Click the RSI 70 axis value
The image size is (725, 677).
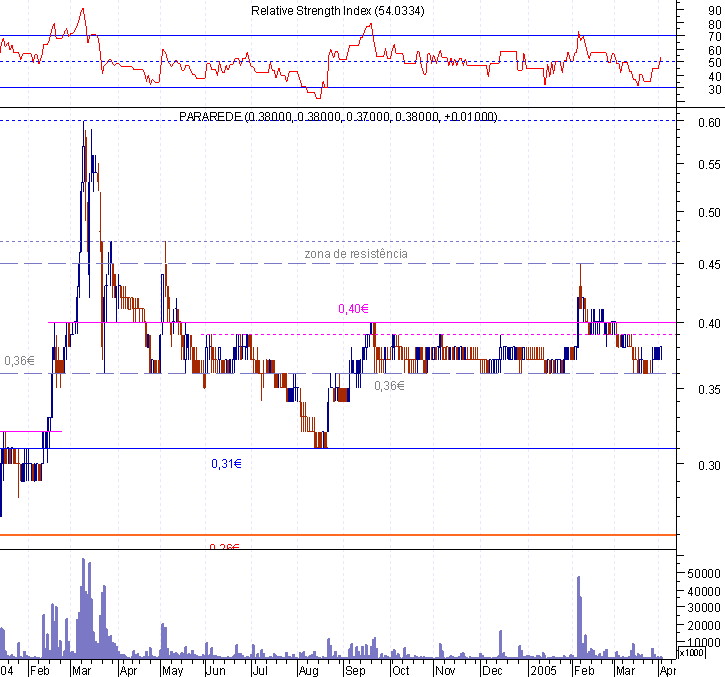(x=715, y=37)
